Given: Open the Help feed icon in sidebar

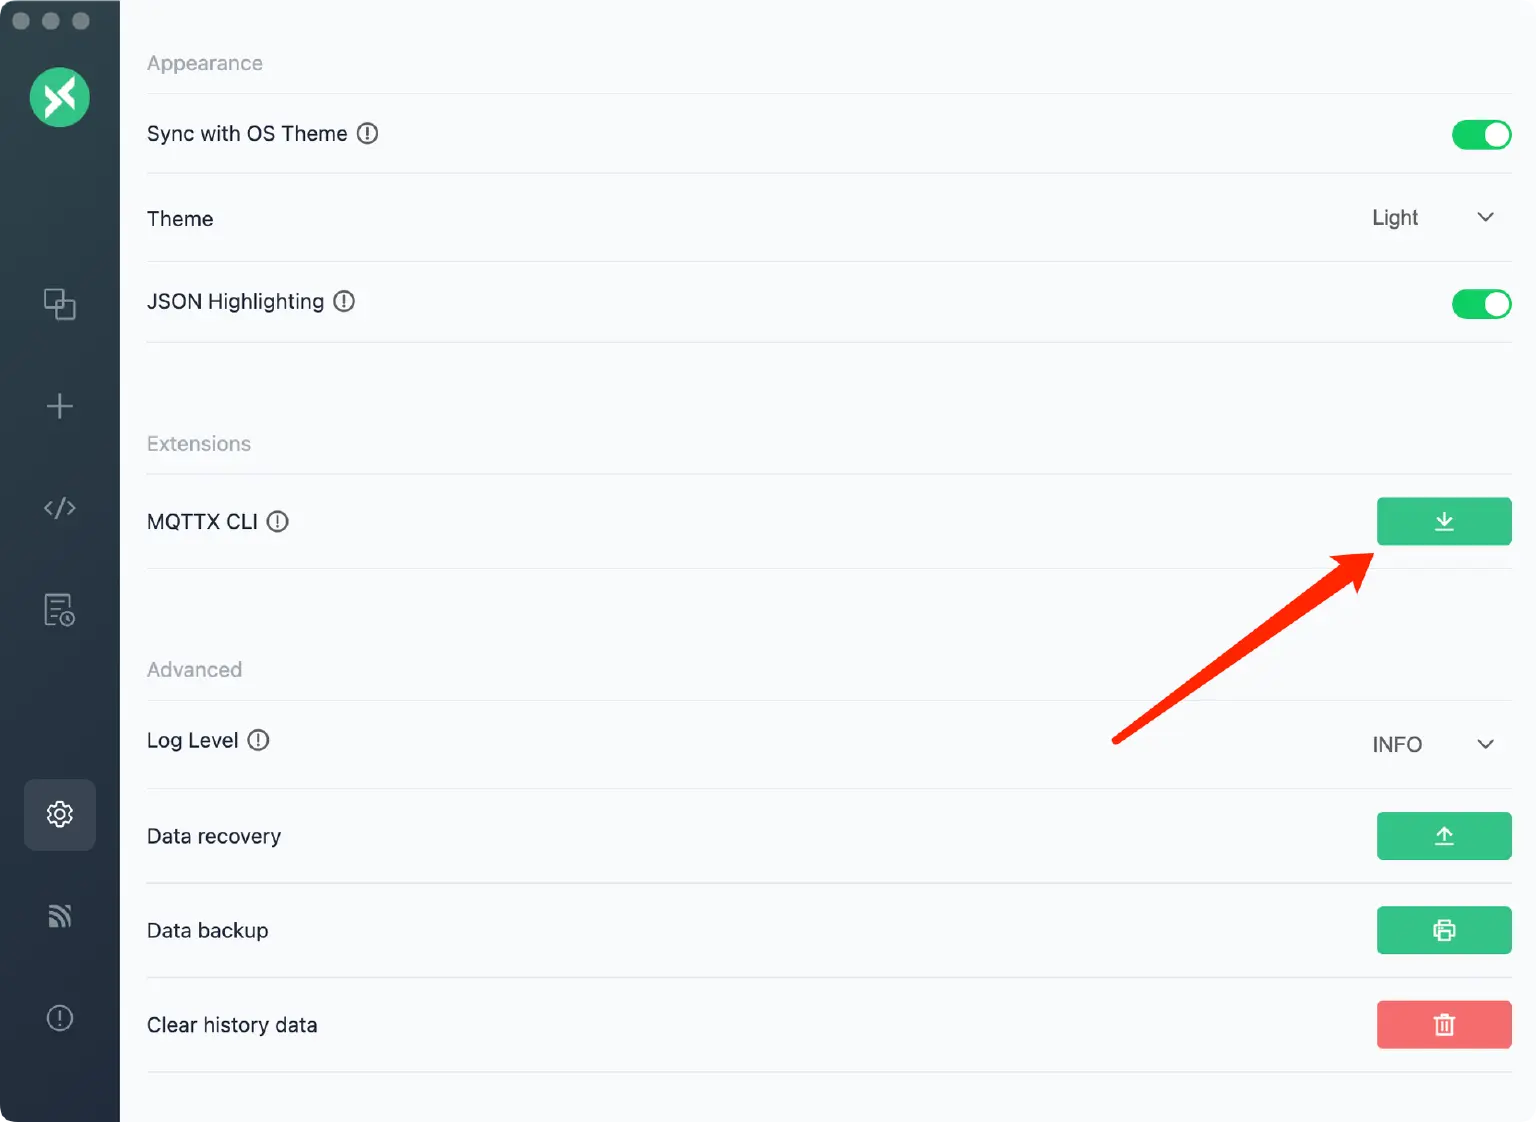Looking at the screenshot, I should point(60,916).
